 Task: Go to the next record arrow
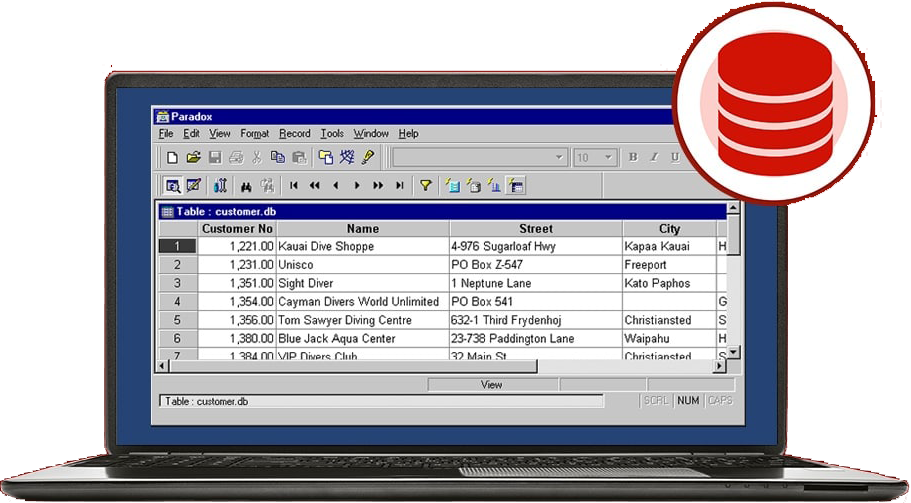(x=357, y=185)
